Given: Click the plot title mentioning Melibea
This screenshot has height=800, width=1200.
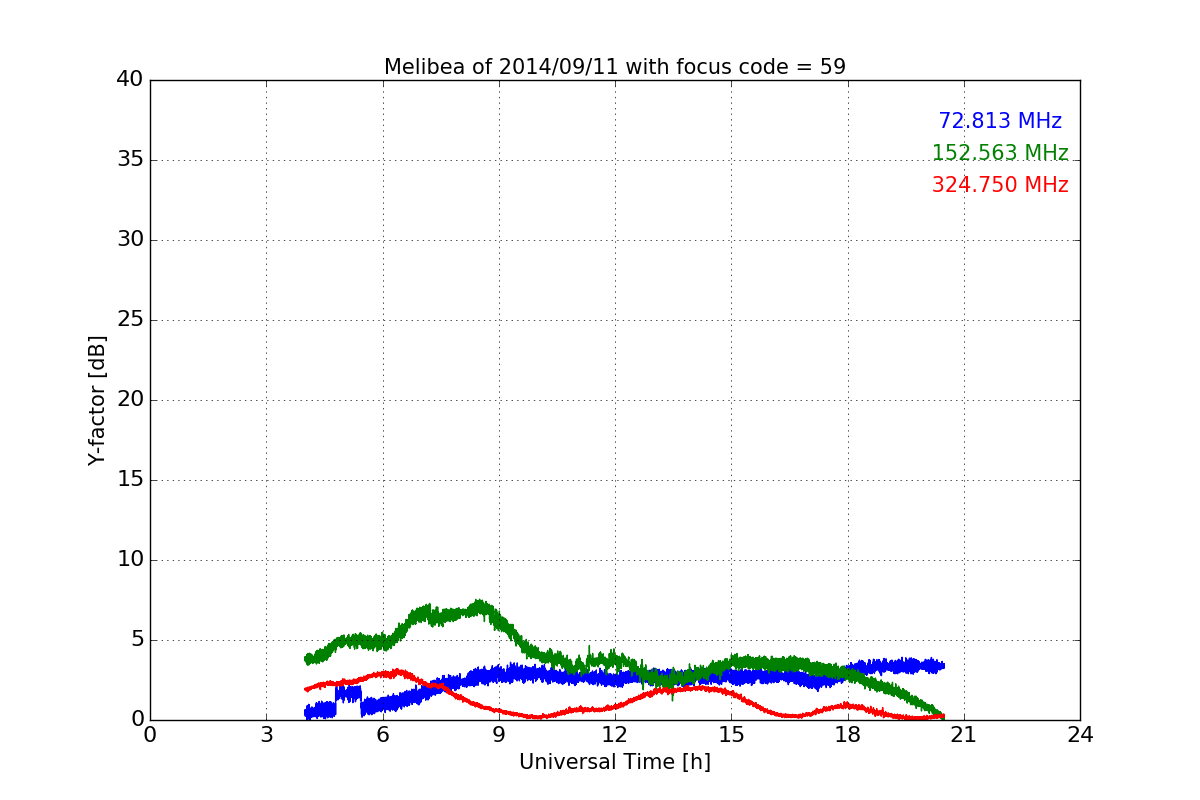Looking at the screenshot, I should click(615, 67).
